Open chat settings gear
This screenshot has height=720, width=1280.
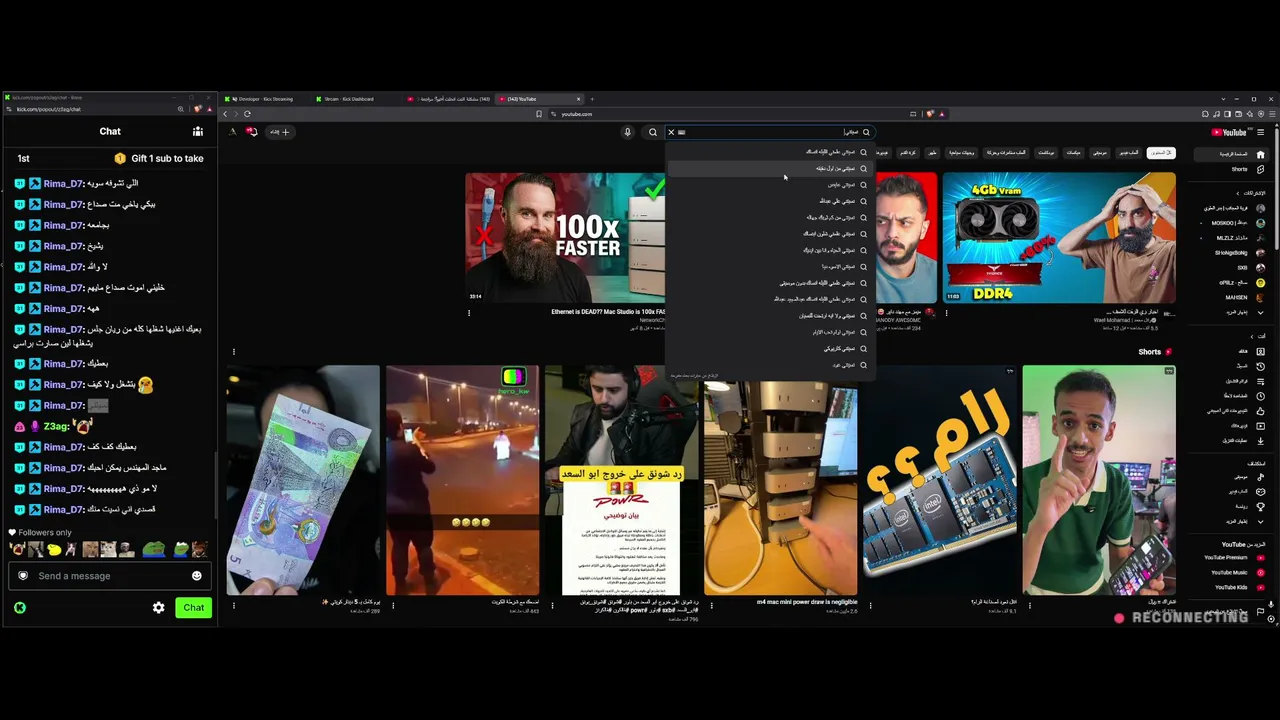click(x=158, y=607)
